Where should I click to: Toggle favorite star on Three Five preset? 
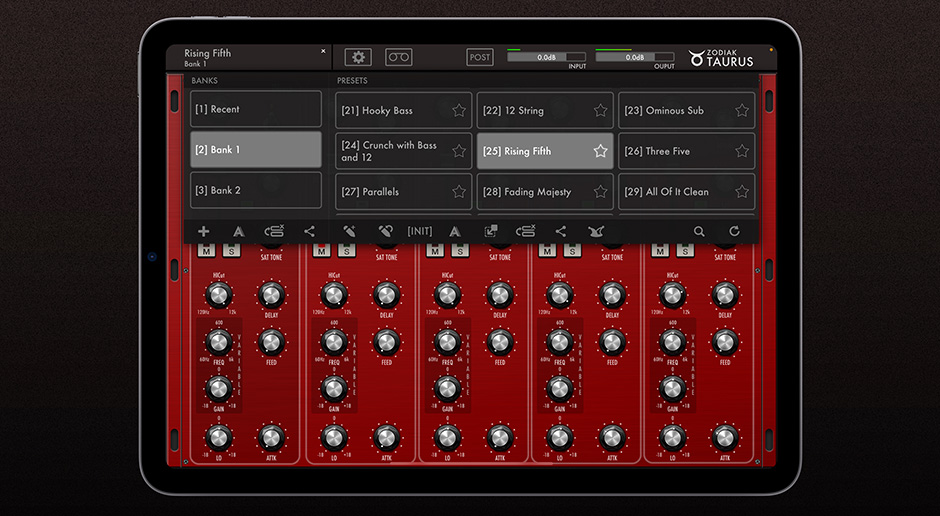742,151
